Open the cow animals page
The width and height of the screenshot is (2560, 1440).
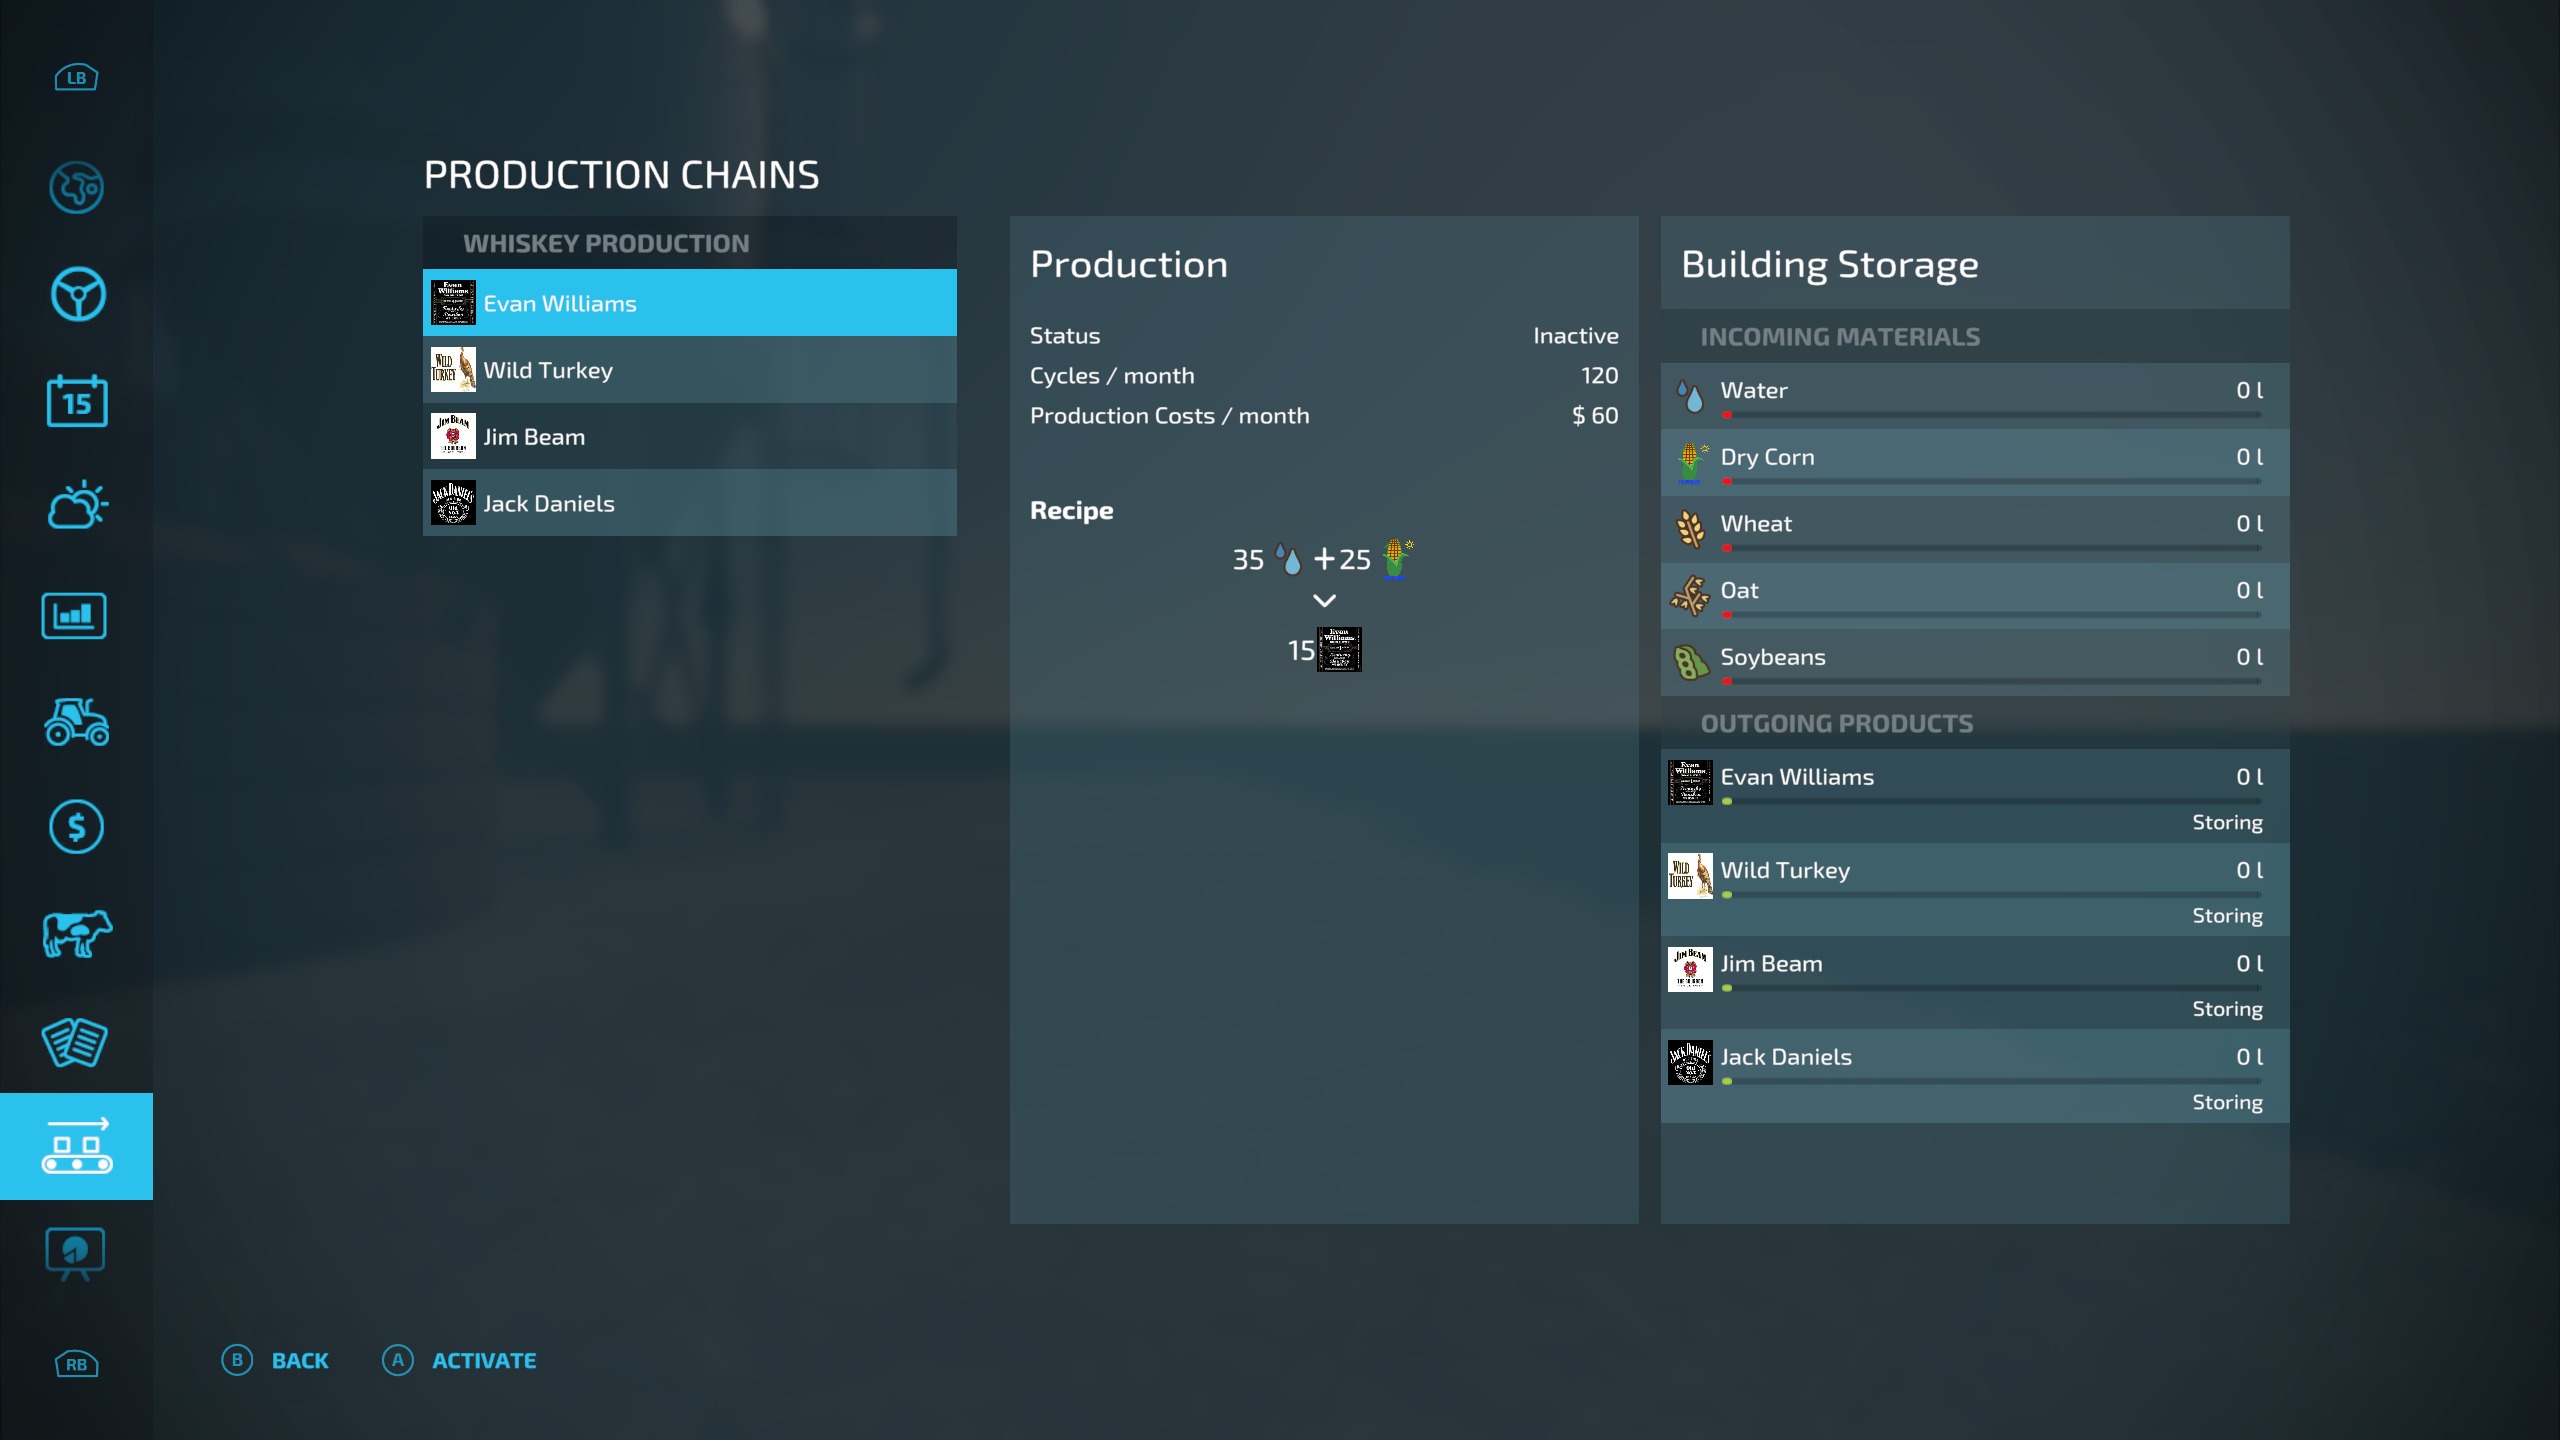click(77, 934)
